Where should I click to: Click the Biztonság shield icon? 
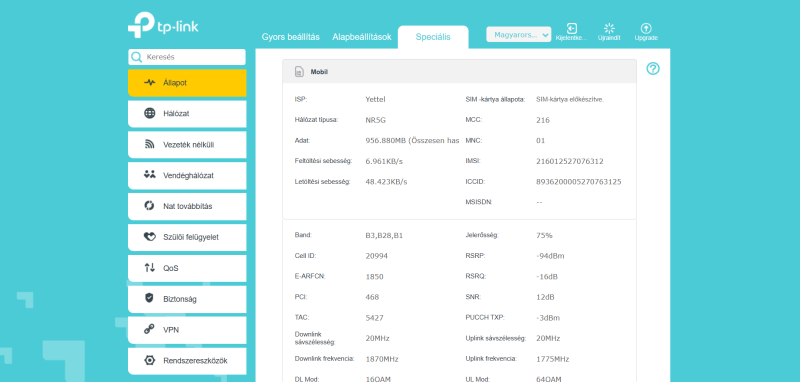(149, 299)
